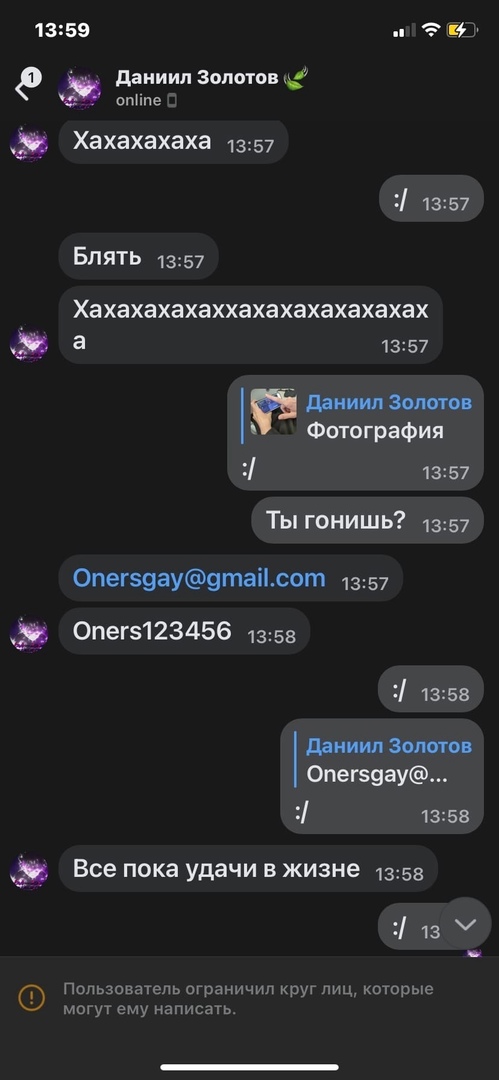Open the Onersgay@gmail.com email link
The image size is (499, 1080).
[199, 578]
